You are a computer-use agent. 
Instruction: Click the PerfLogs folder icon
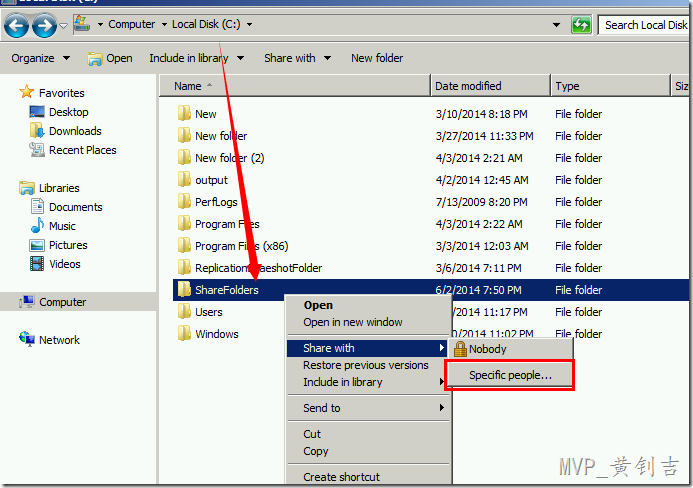tap(184, 202)
